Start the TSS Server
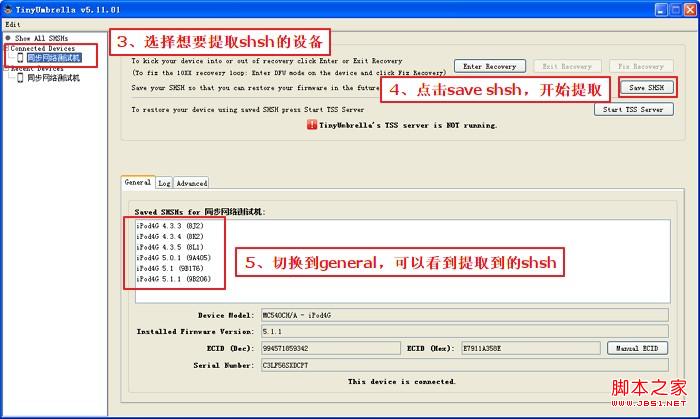The image size is (700, 419). pos(633,109)
